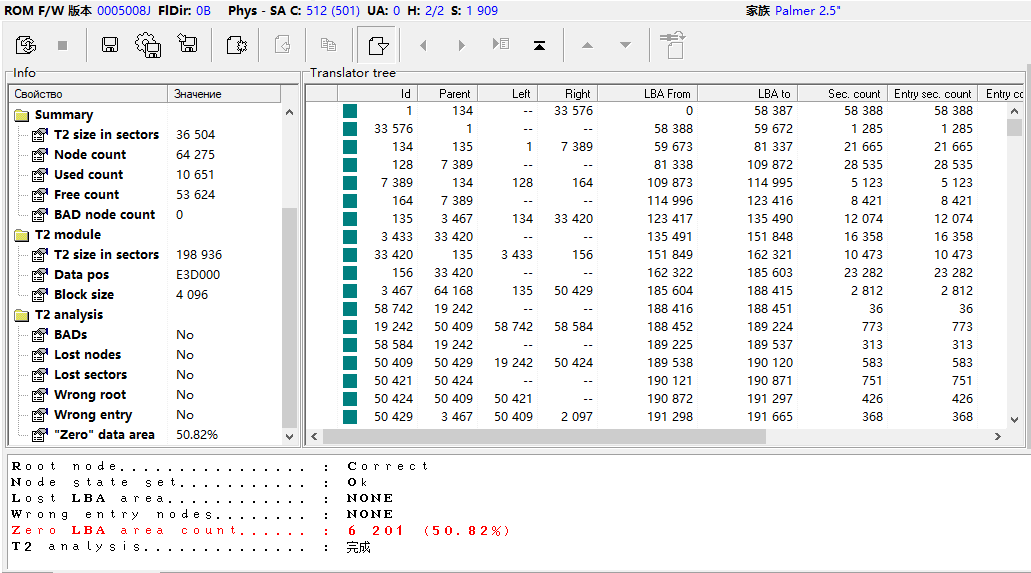1031x573 pixels.
Task: Click the teal square of node Id 1
Action: (x=350, y=111)
